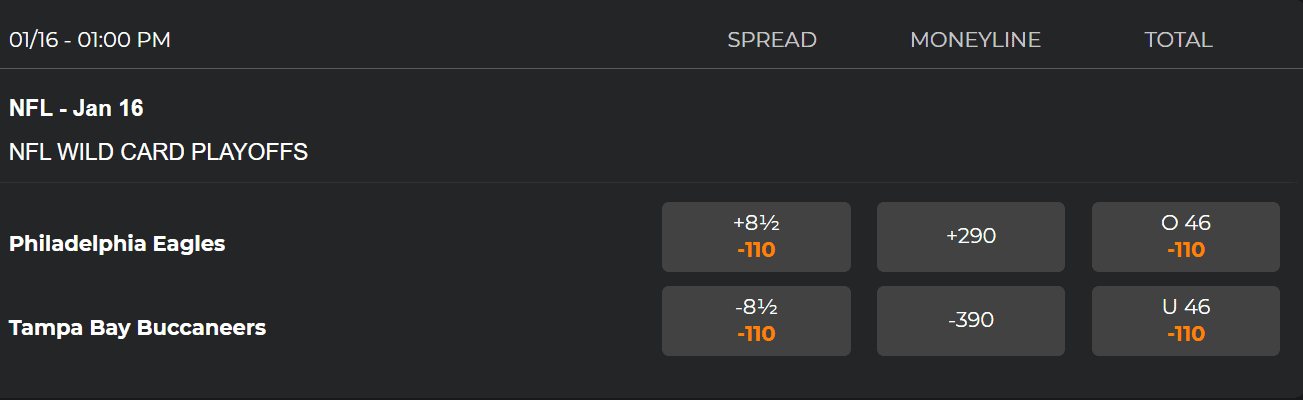Click orange -110 price under U 46
Viewport: 1303px width, 400px height.
(1186, 334)
